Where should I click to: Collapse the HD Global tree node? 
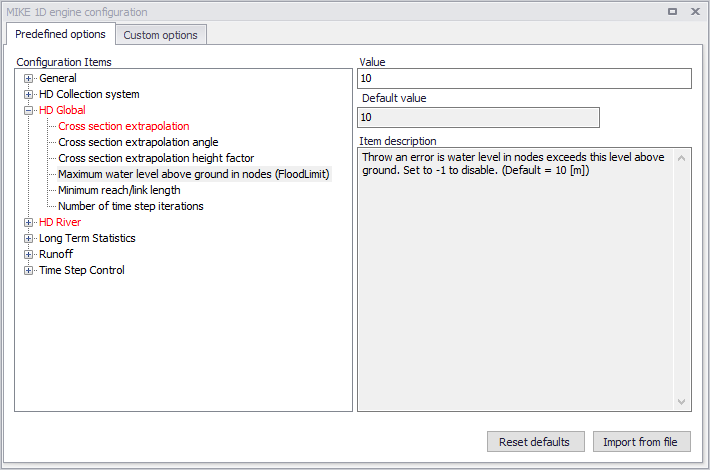[x=29, y=110]
